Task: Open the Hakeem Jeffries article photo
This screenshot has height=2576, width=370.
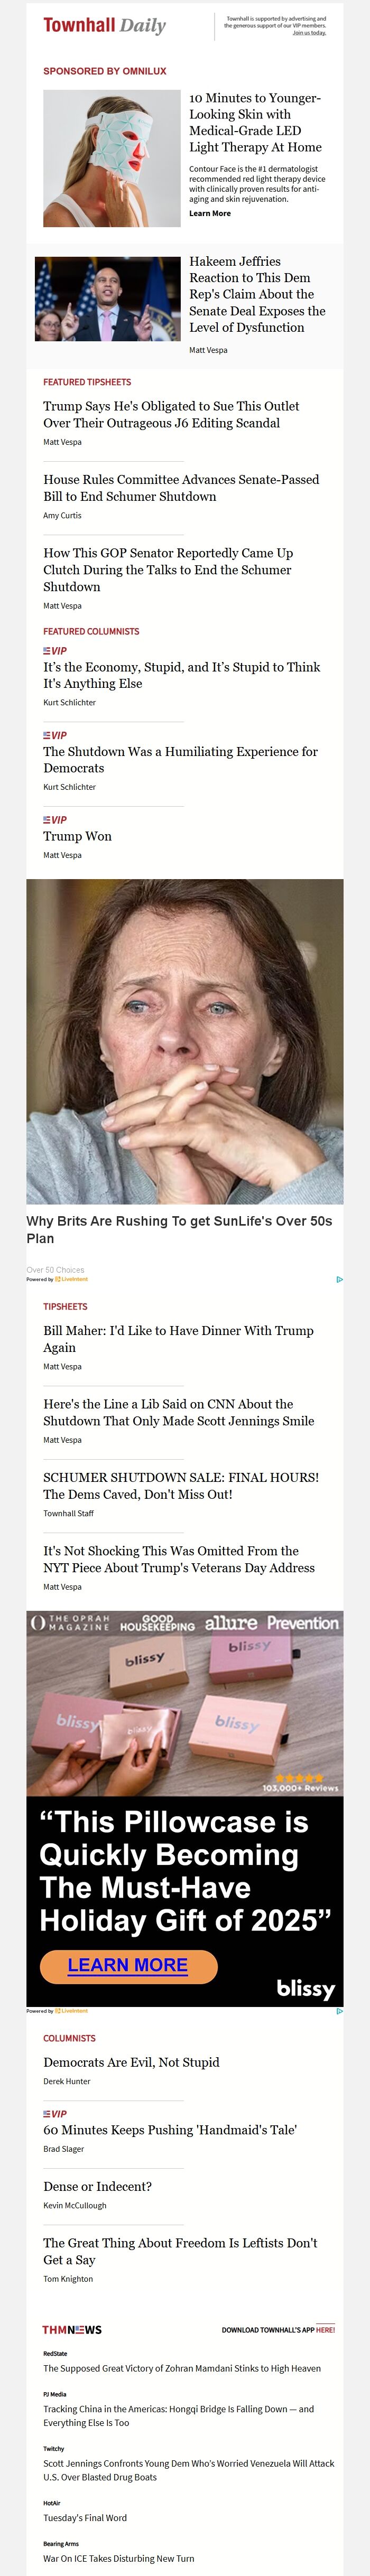Action: click(108, 299)
